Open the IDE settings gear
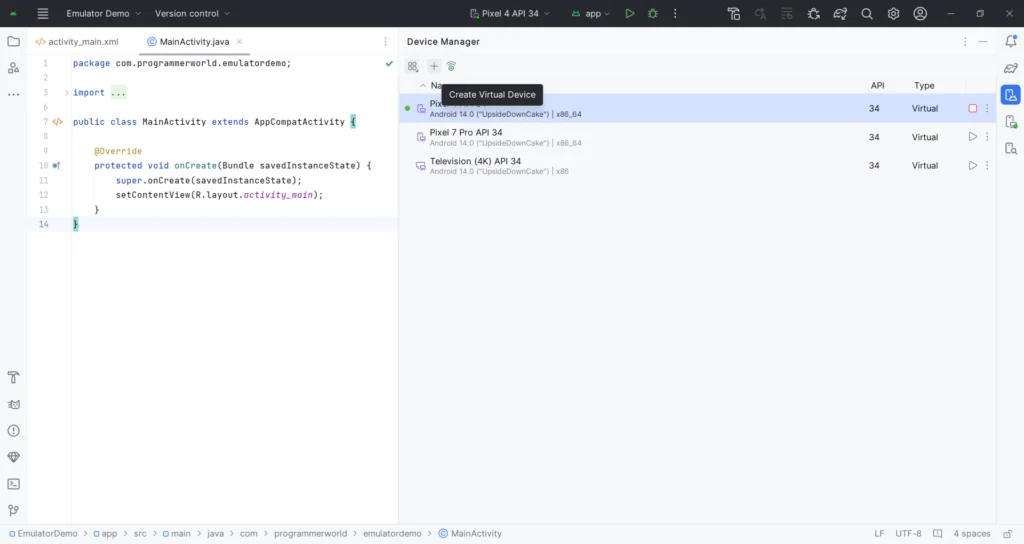The width and height of the screenshot is (1024, 544). coord(893,14)
